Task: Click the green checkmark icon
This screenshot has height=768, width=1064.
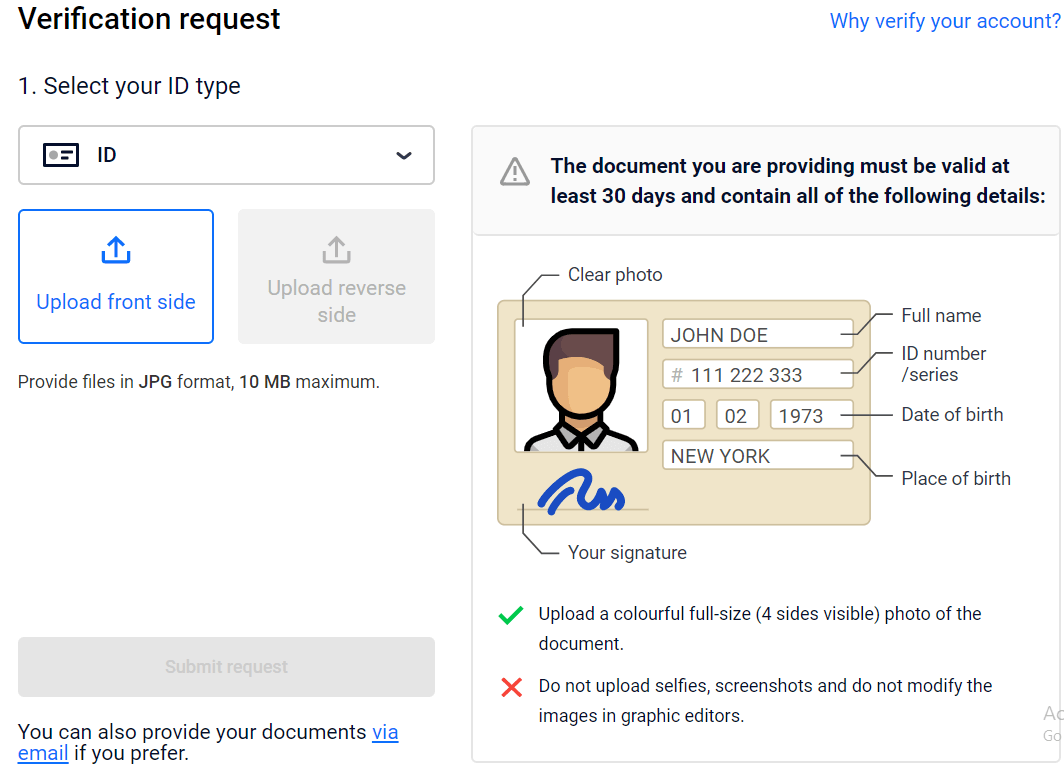Action: pyautogui.click(x=511, y=615)
